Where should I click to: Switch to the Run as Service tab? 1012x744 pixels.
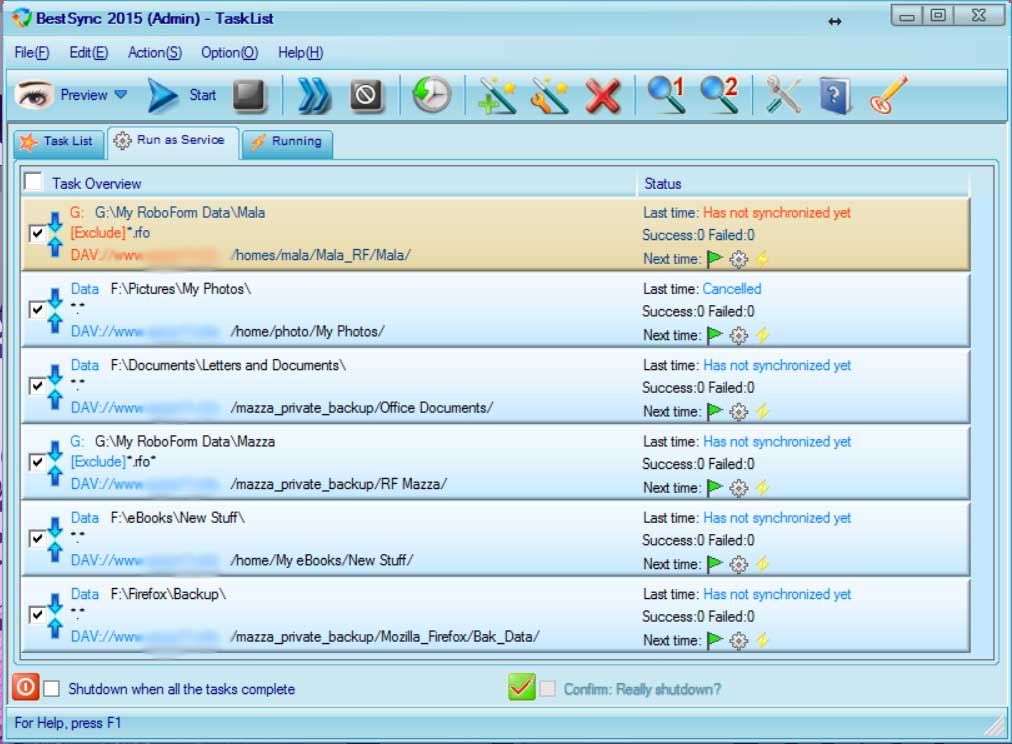[172, 140]
